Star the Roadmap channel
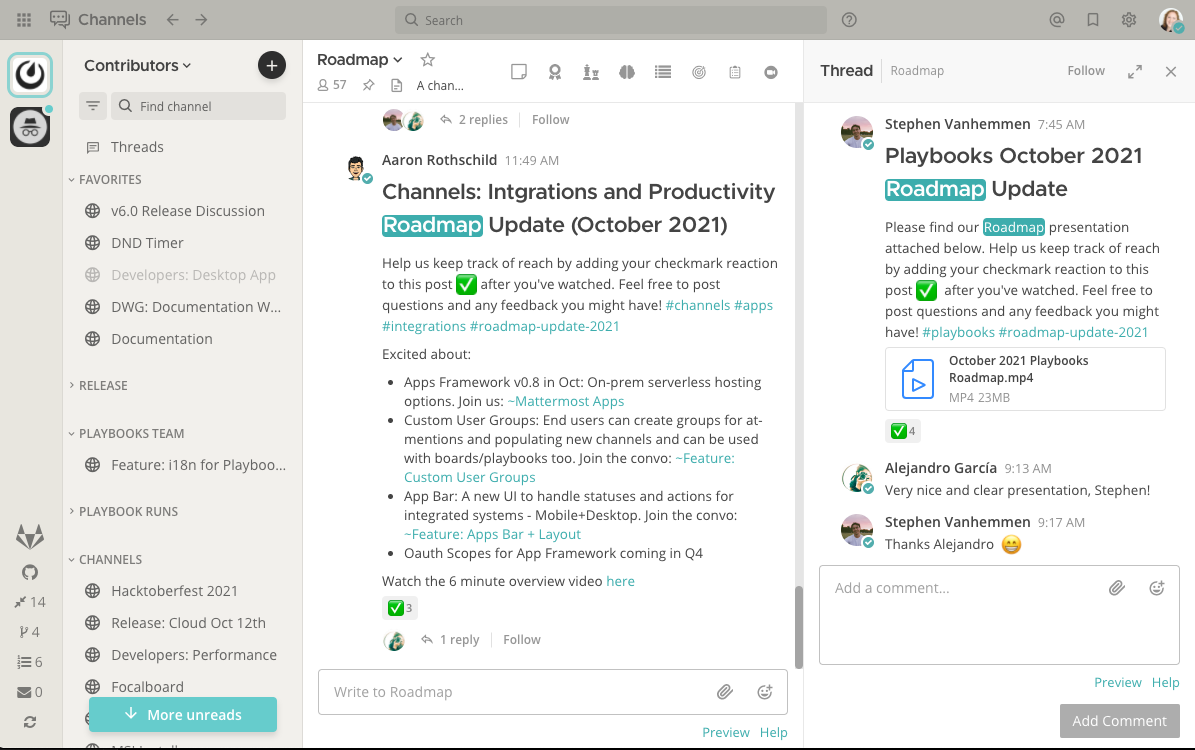 tap(427, 59)
